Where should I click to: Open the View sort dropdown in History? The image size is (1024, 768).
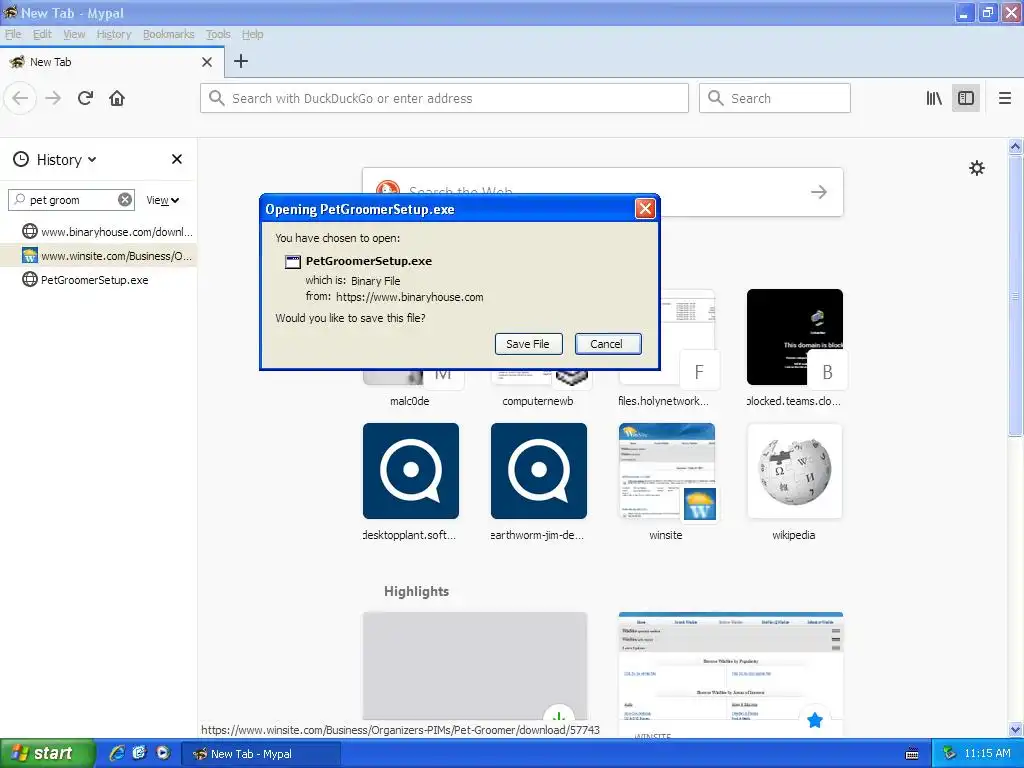coord(163,200)
